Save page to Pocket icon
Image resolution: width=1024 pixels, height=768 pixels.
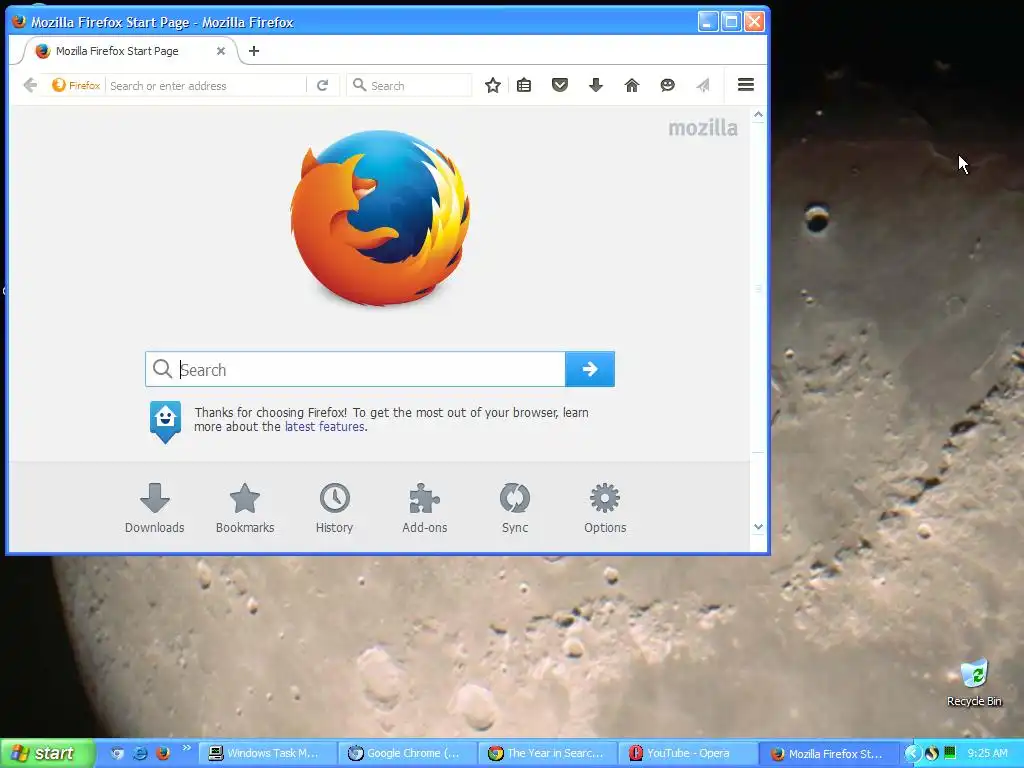point(560,85)
